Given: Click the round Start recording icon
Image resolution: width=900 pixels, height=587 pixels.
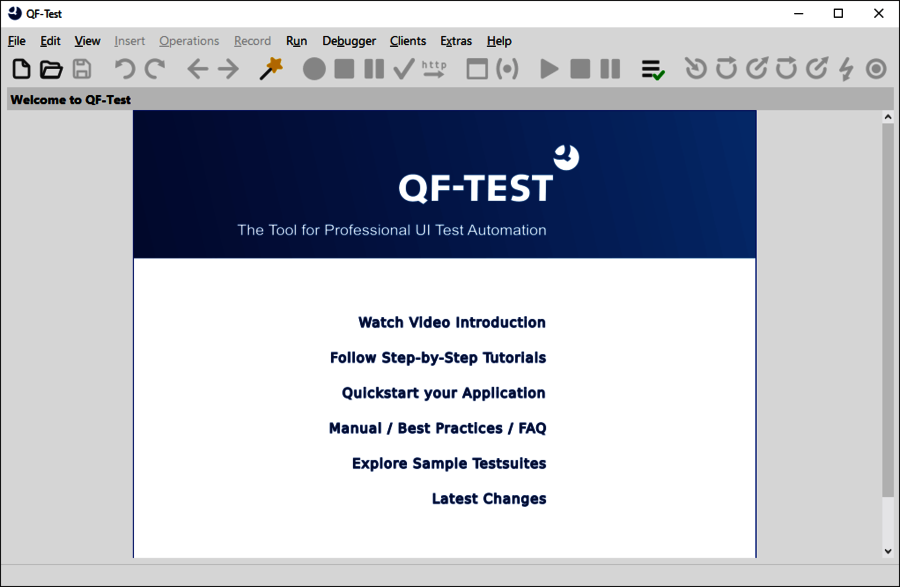Looking at the screenshot, I should 315,69.
